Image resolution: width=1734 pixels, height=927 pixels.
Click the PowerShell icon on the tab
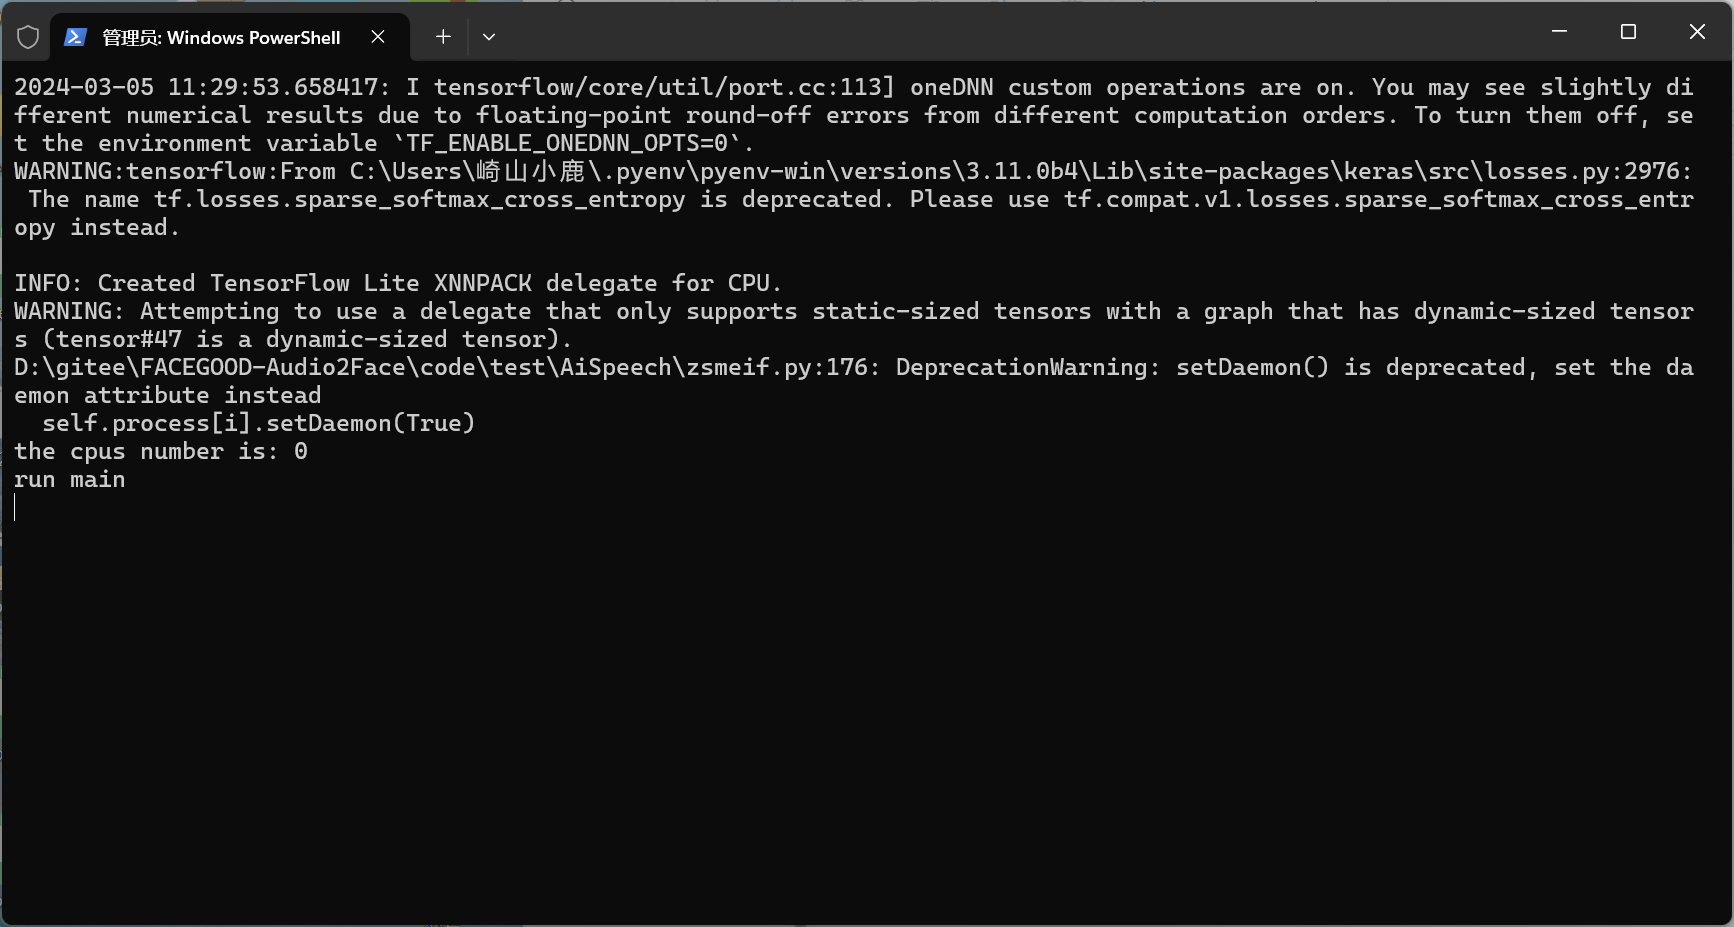[x=75, y=37]
